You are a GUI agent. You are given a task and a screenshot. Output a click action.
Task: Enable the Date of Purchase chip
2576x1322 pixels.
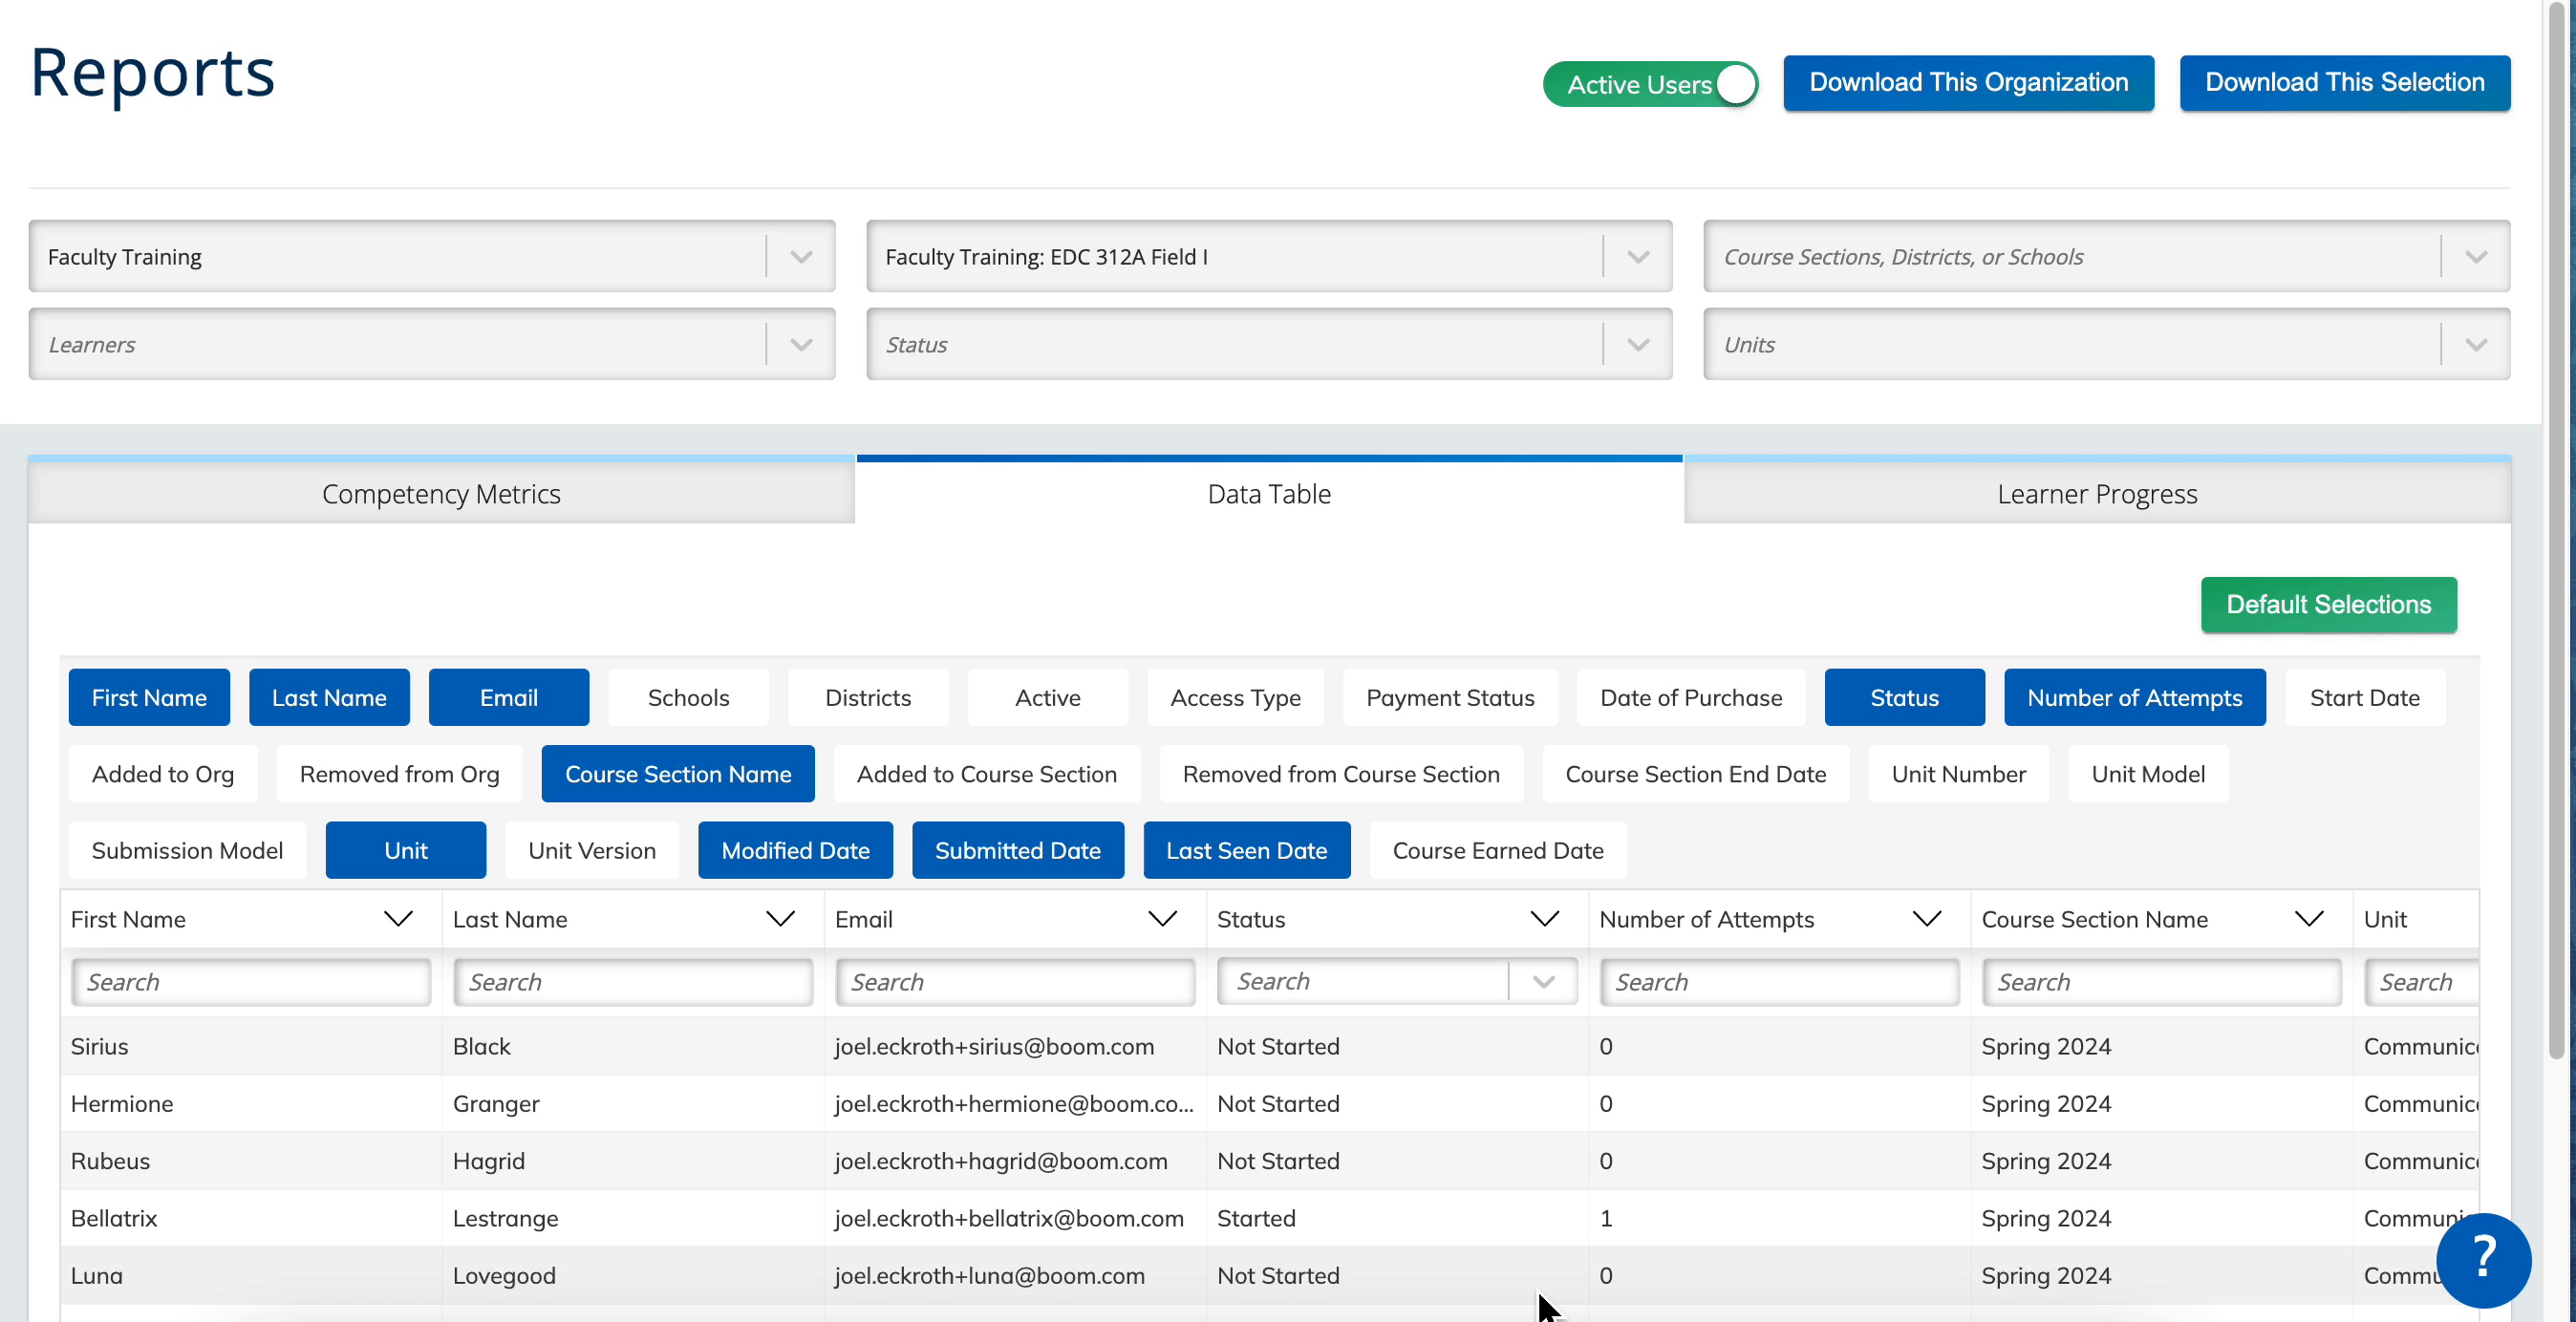tap(1691, 697)
